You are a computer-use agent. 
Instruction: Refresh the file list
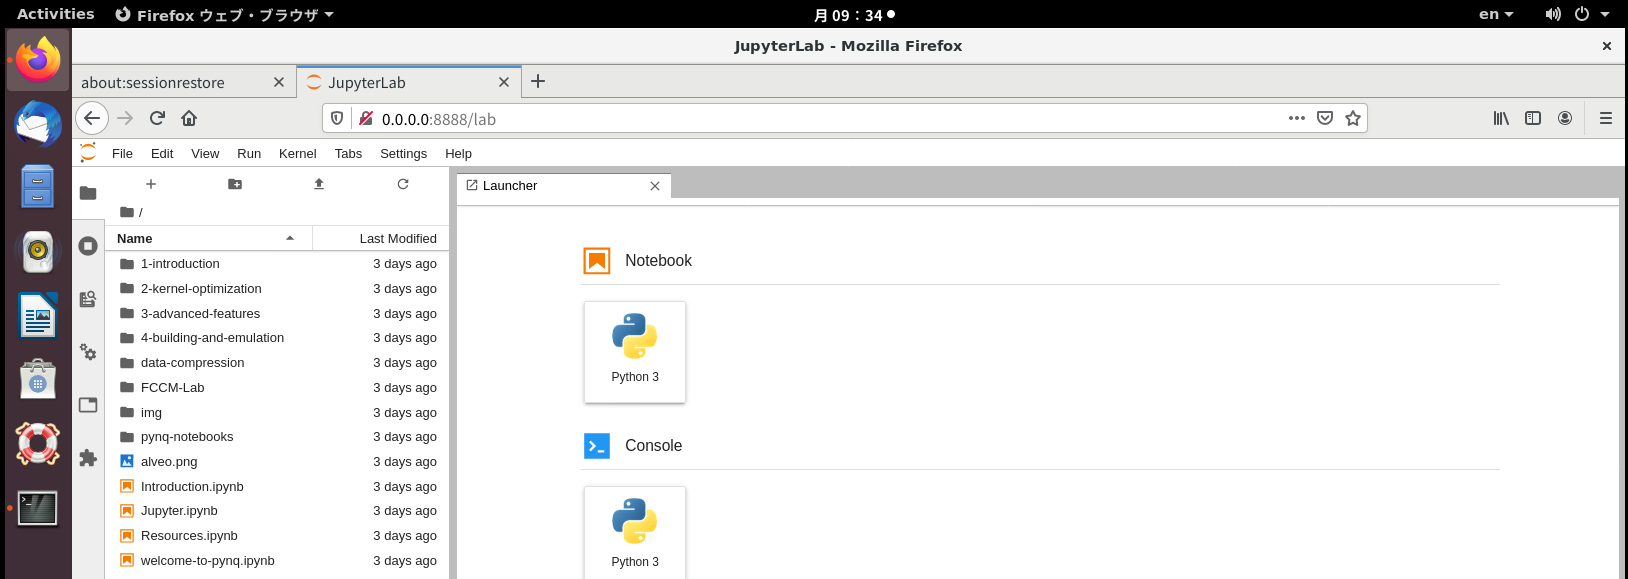(403, 184)
